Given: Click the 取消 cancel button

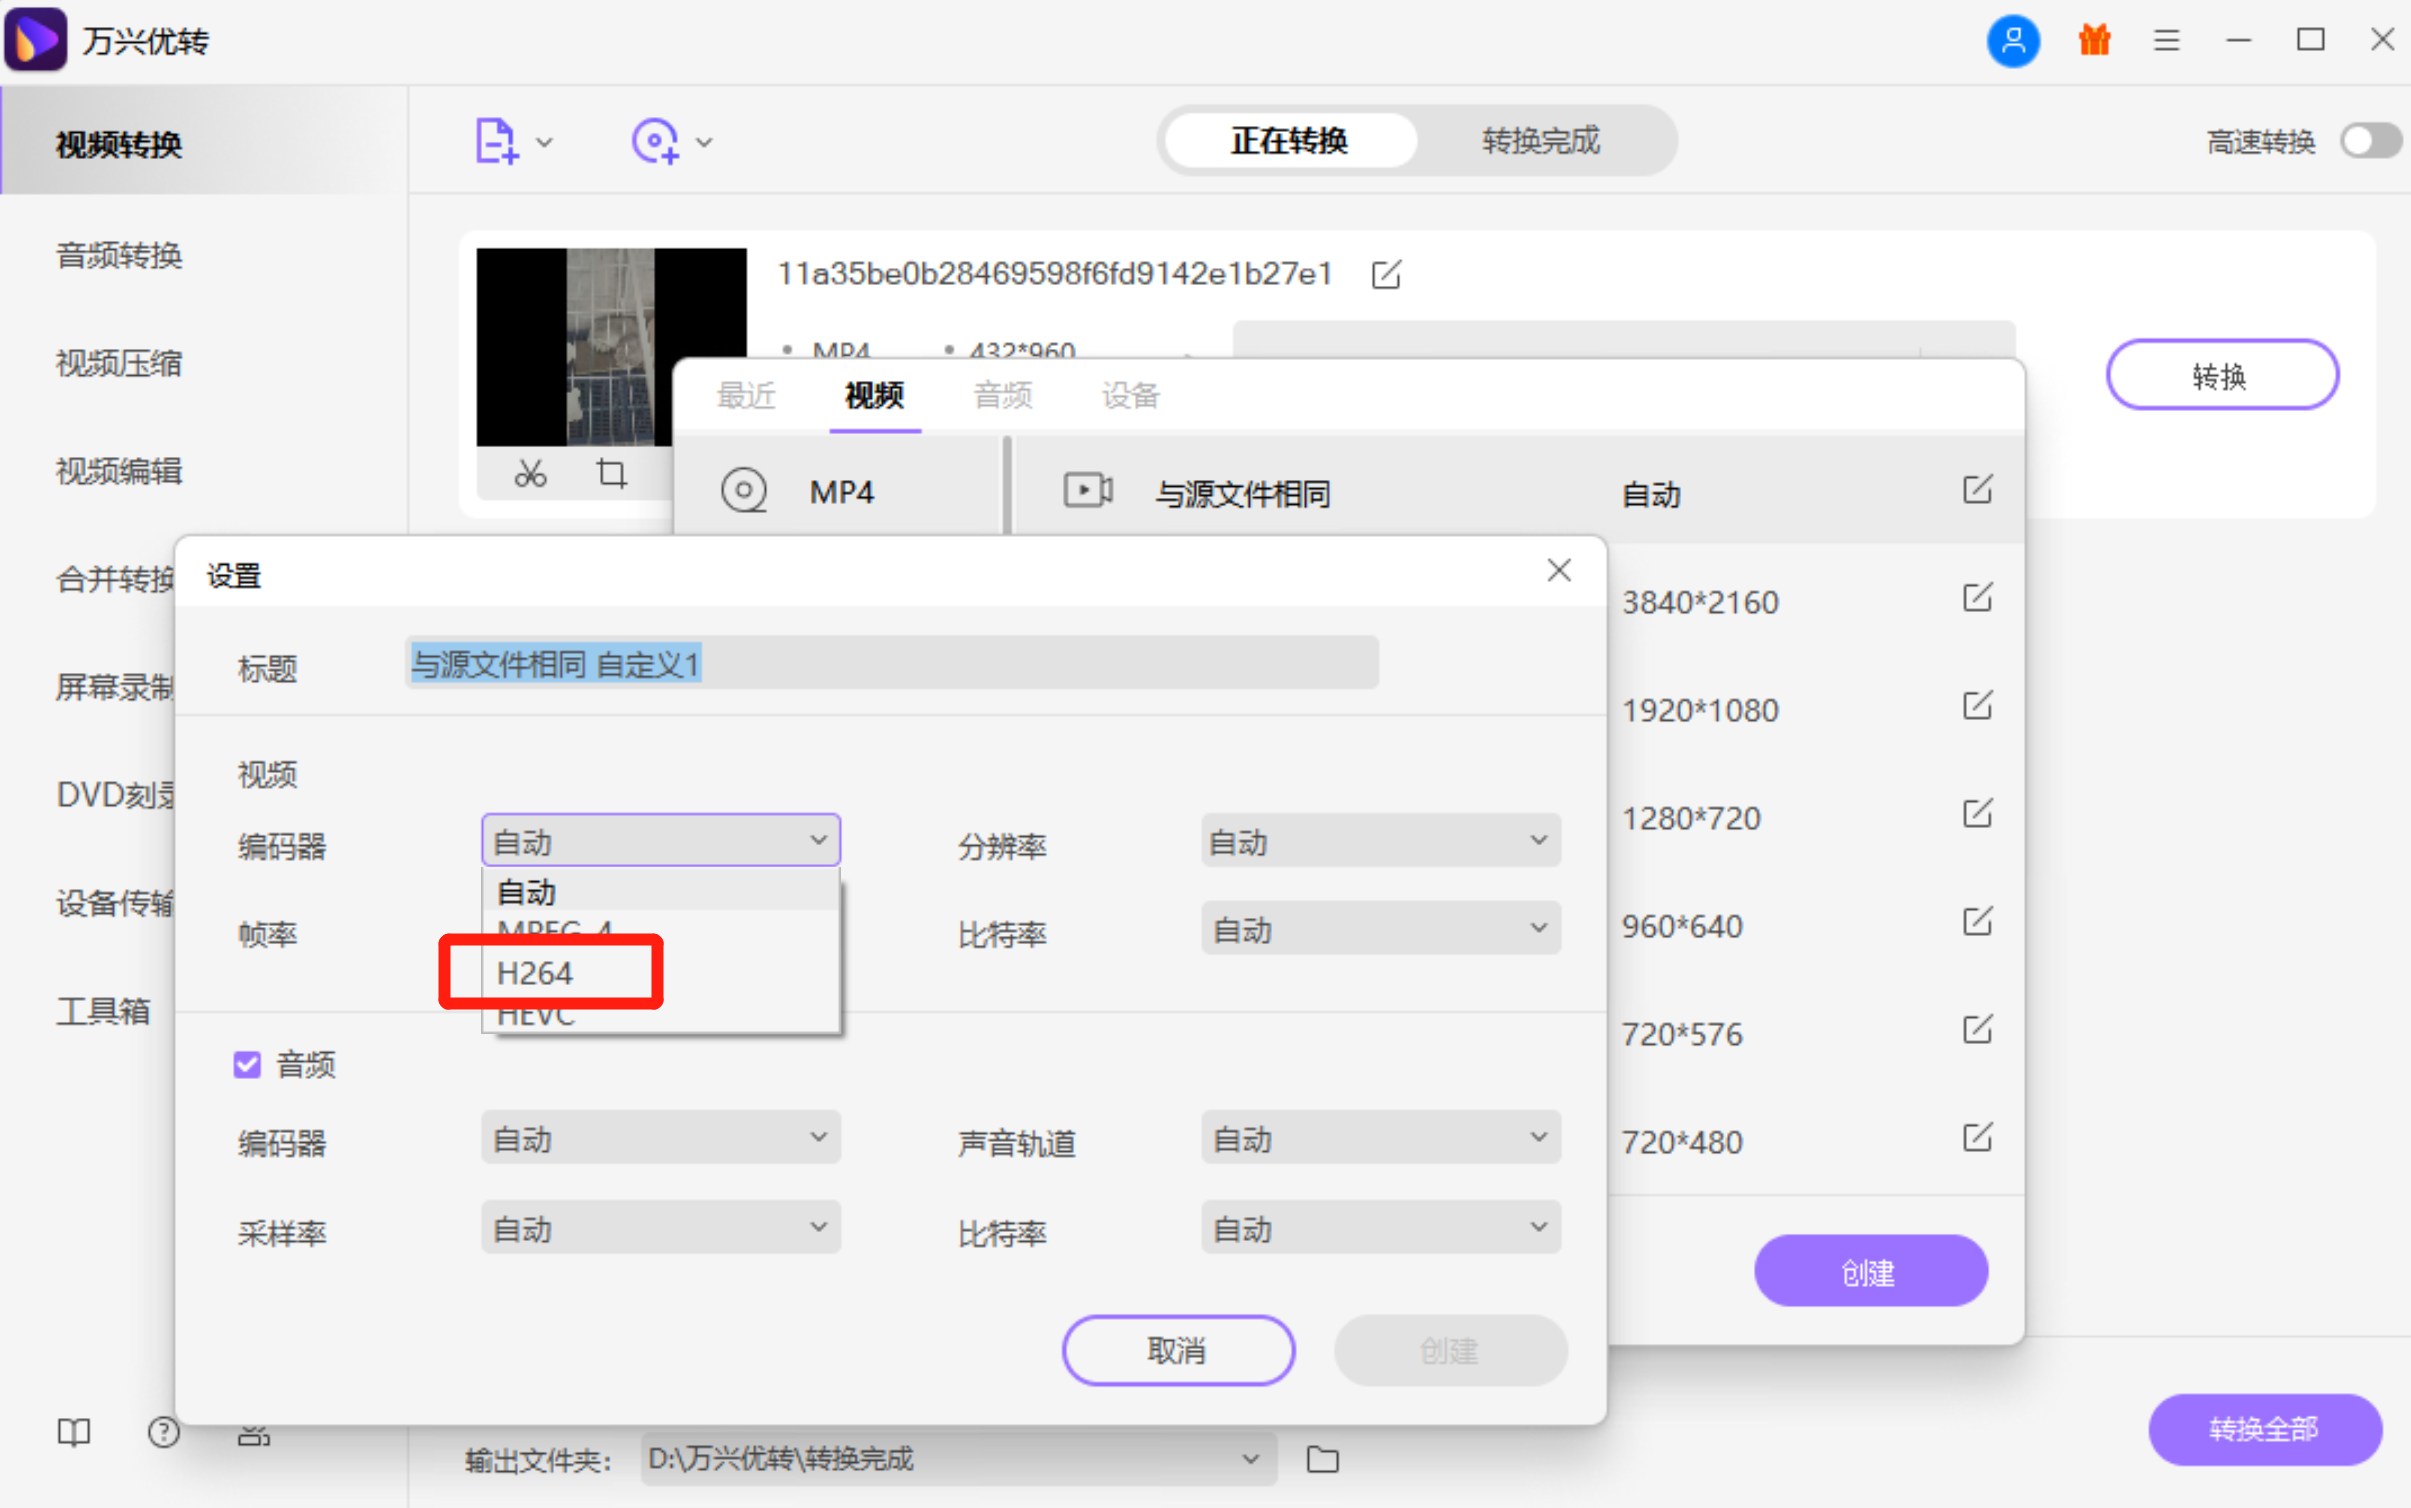Looking at the screenshot, I should pos(1177,1350).
